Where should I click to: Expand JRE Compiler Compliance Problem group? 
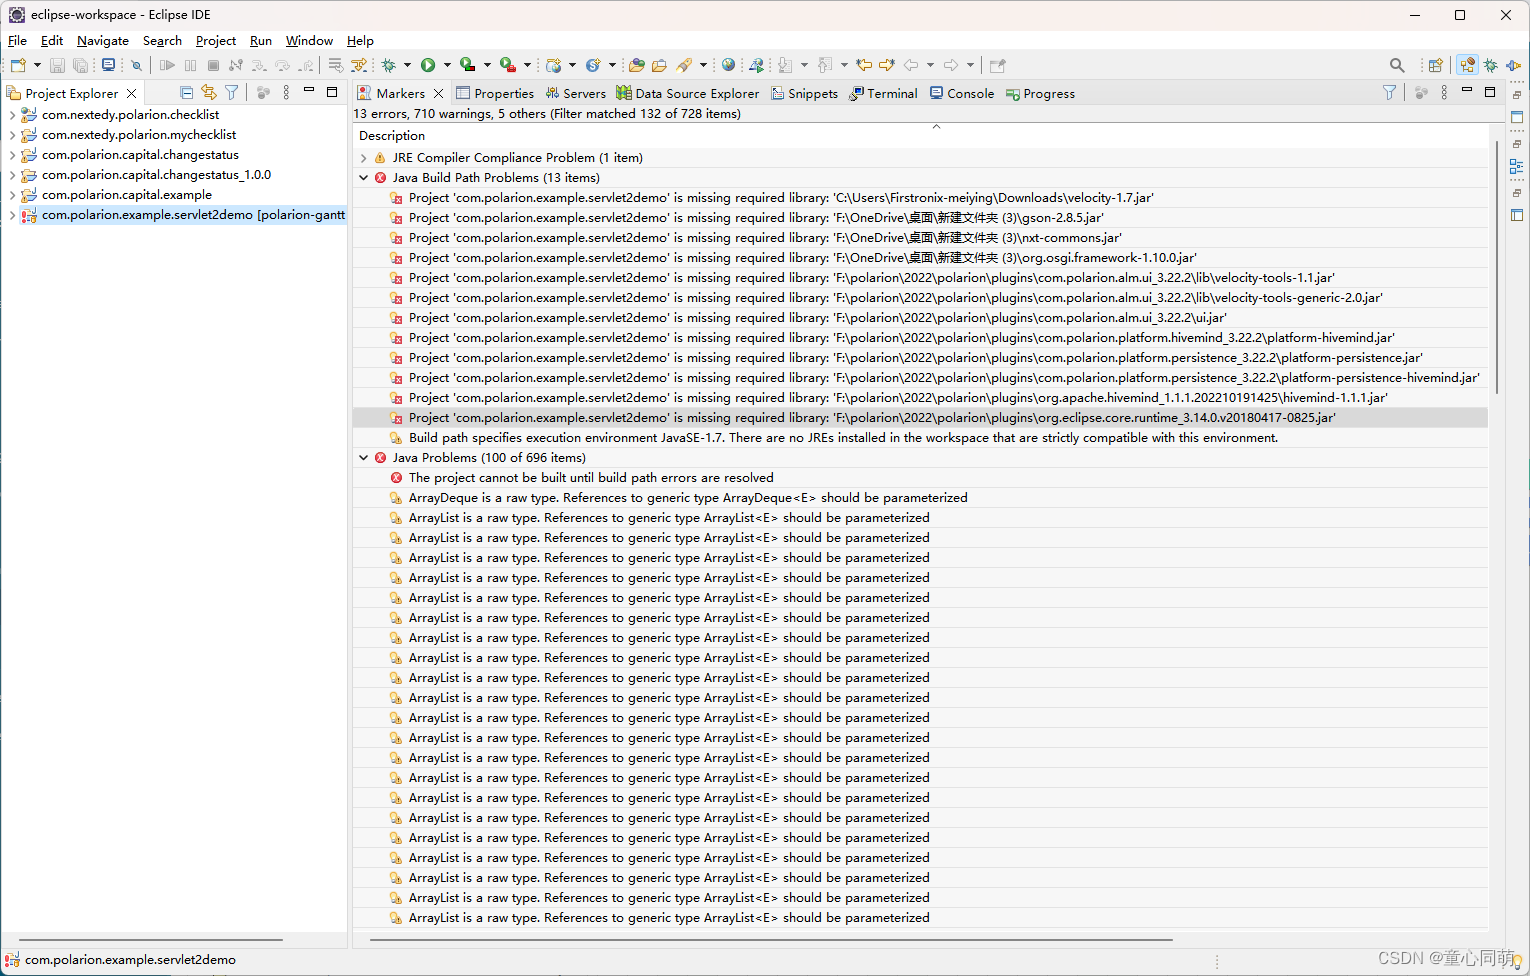coord(364,158)
